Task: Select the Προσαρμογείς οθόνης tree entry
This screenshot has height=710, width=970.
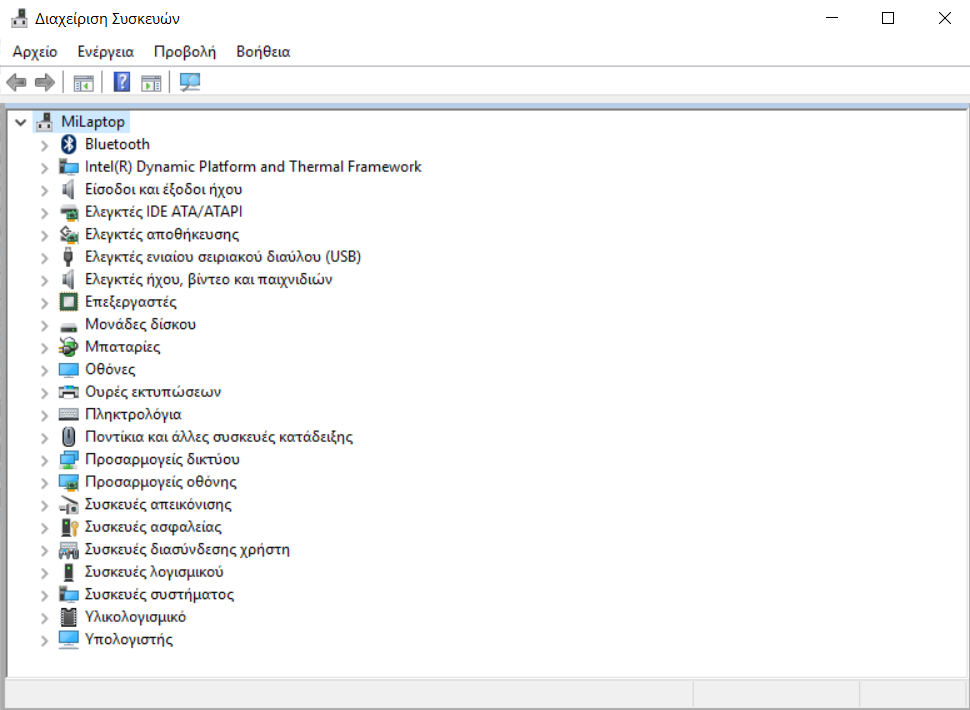Action: (x=161, y=482)
